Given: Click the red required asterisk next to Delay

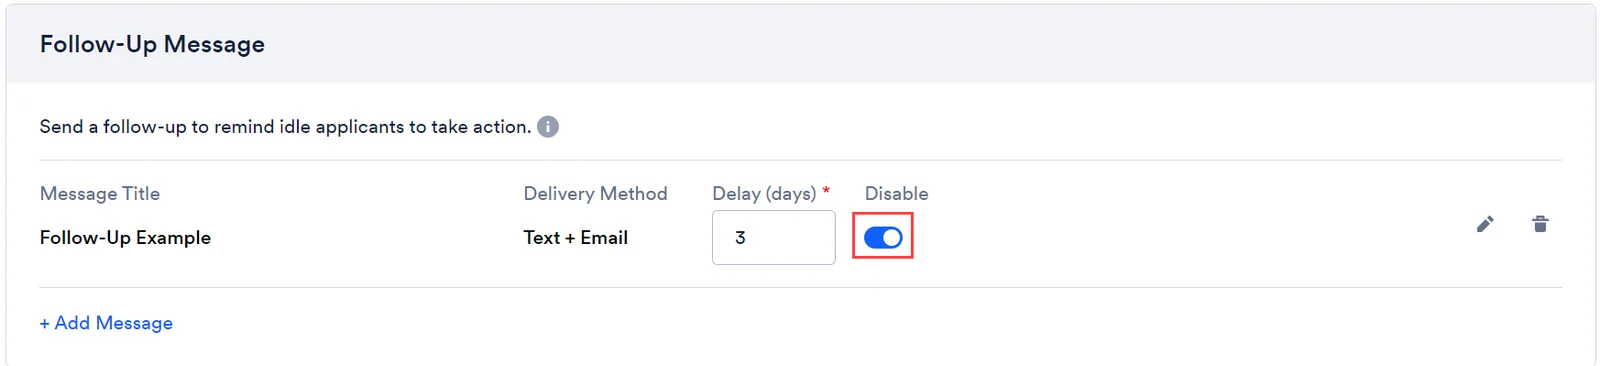Looking at the screenshot, I should pyautogui.click(x=826, y=190).
